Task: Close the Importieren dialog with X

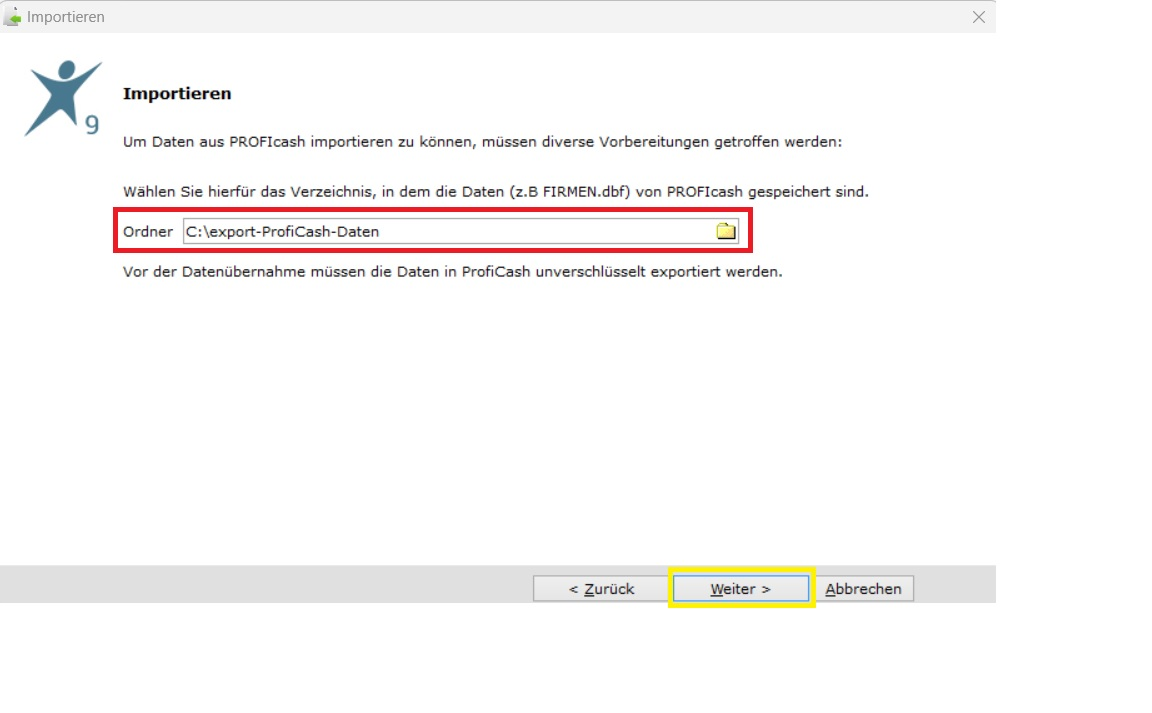Action: point(979,17)
